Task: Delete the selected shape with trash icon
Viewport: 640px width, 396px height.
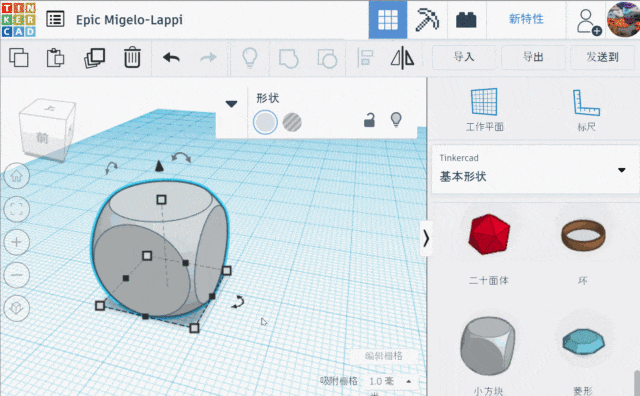Action: pos(132,57)
